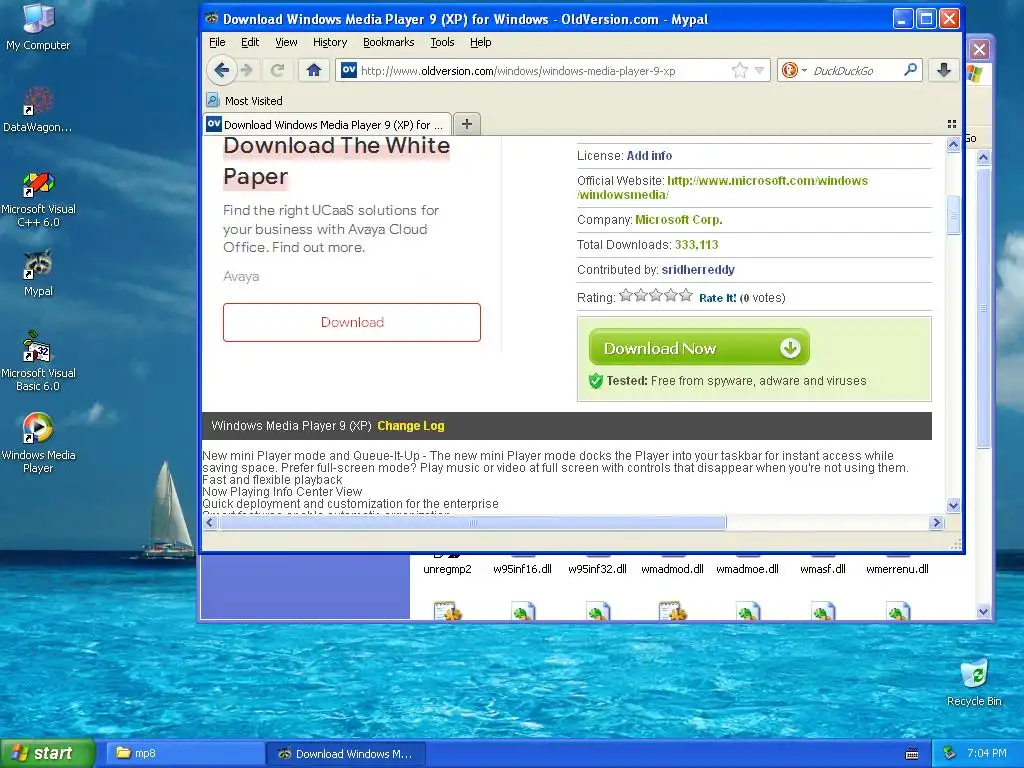Viewport: 1024px width, 768px height.
Task: Open the bookmark star dropdown arrow
Action: tap(759, 71)
